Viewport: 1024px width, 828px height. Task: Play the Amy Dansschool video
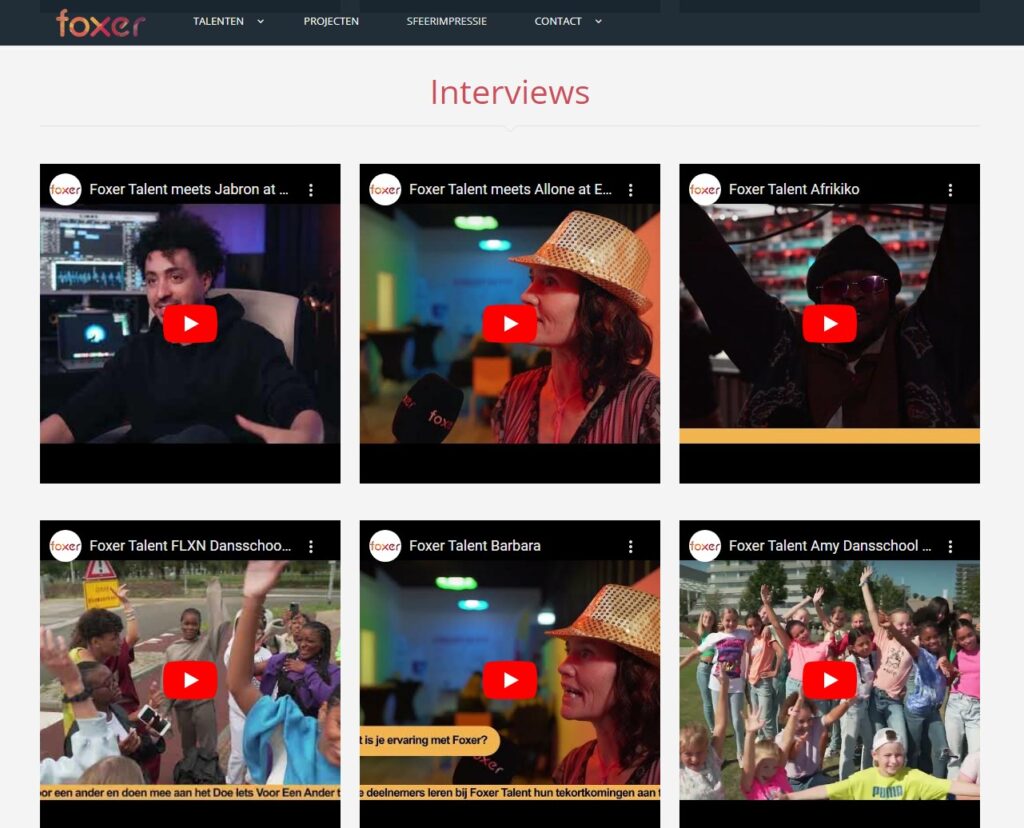click(x=829, y=680)
